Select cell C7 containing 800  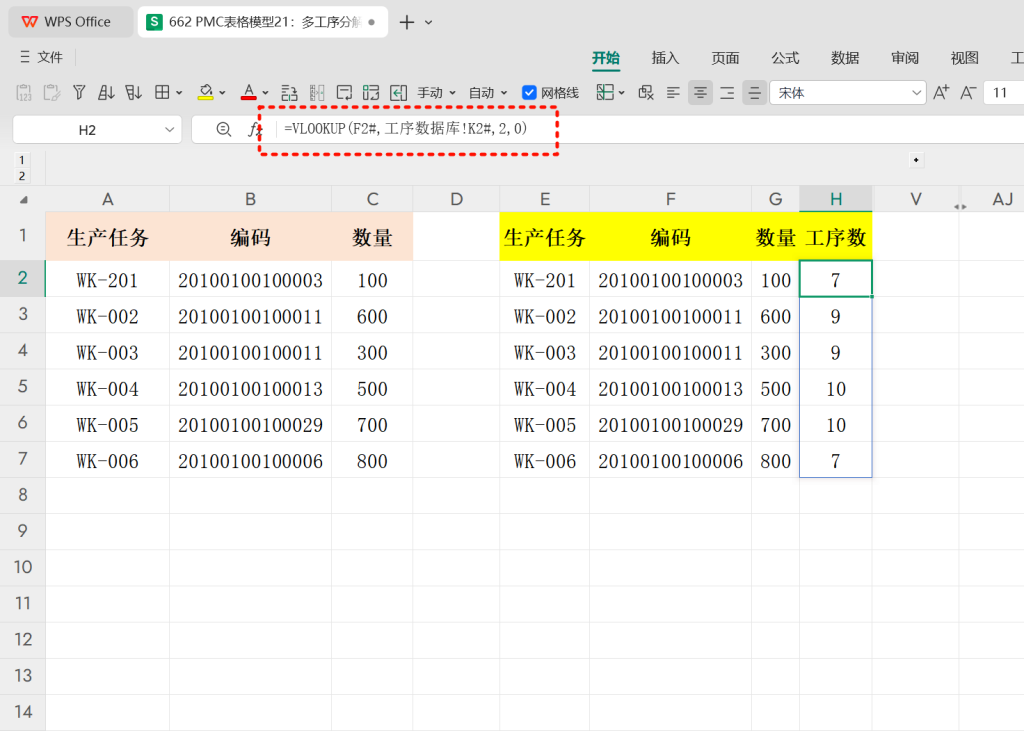[x=372, y=461]
